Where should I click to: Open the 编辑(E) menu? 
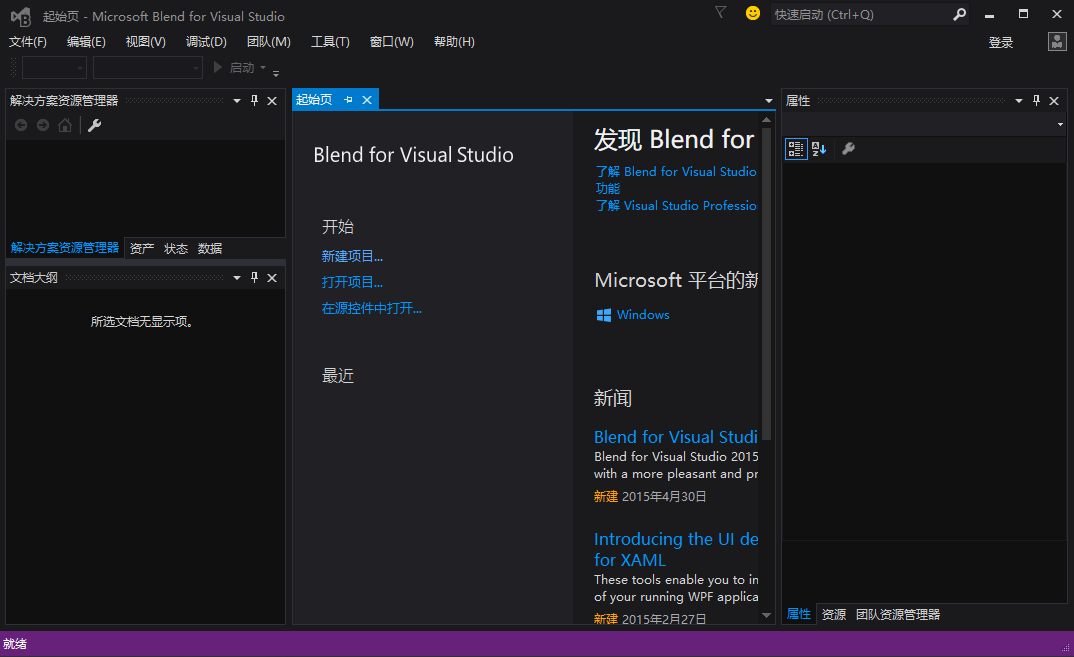(x=86, y=42)
